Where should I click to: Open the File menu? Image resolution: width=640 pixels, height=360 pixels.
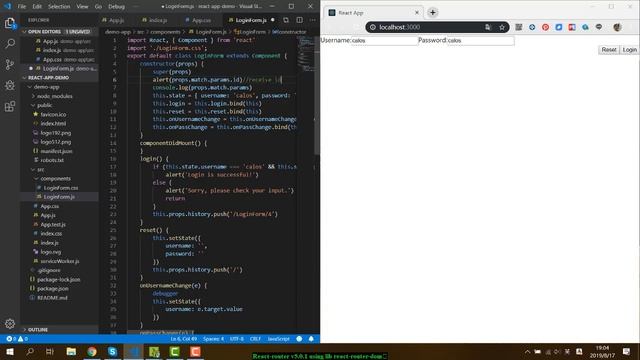coord(22,7)
